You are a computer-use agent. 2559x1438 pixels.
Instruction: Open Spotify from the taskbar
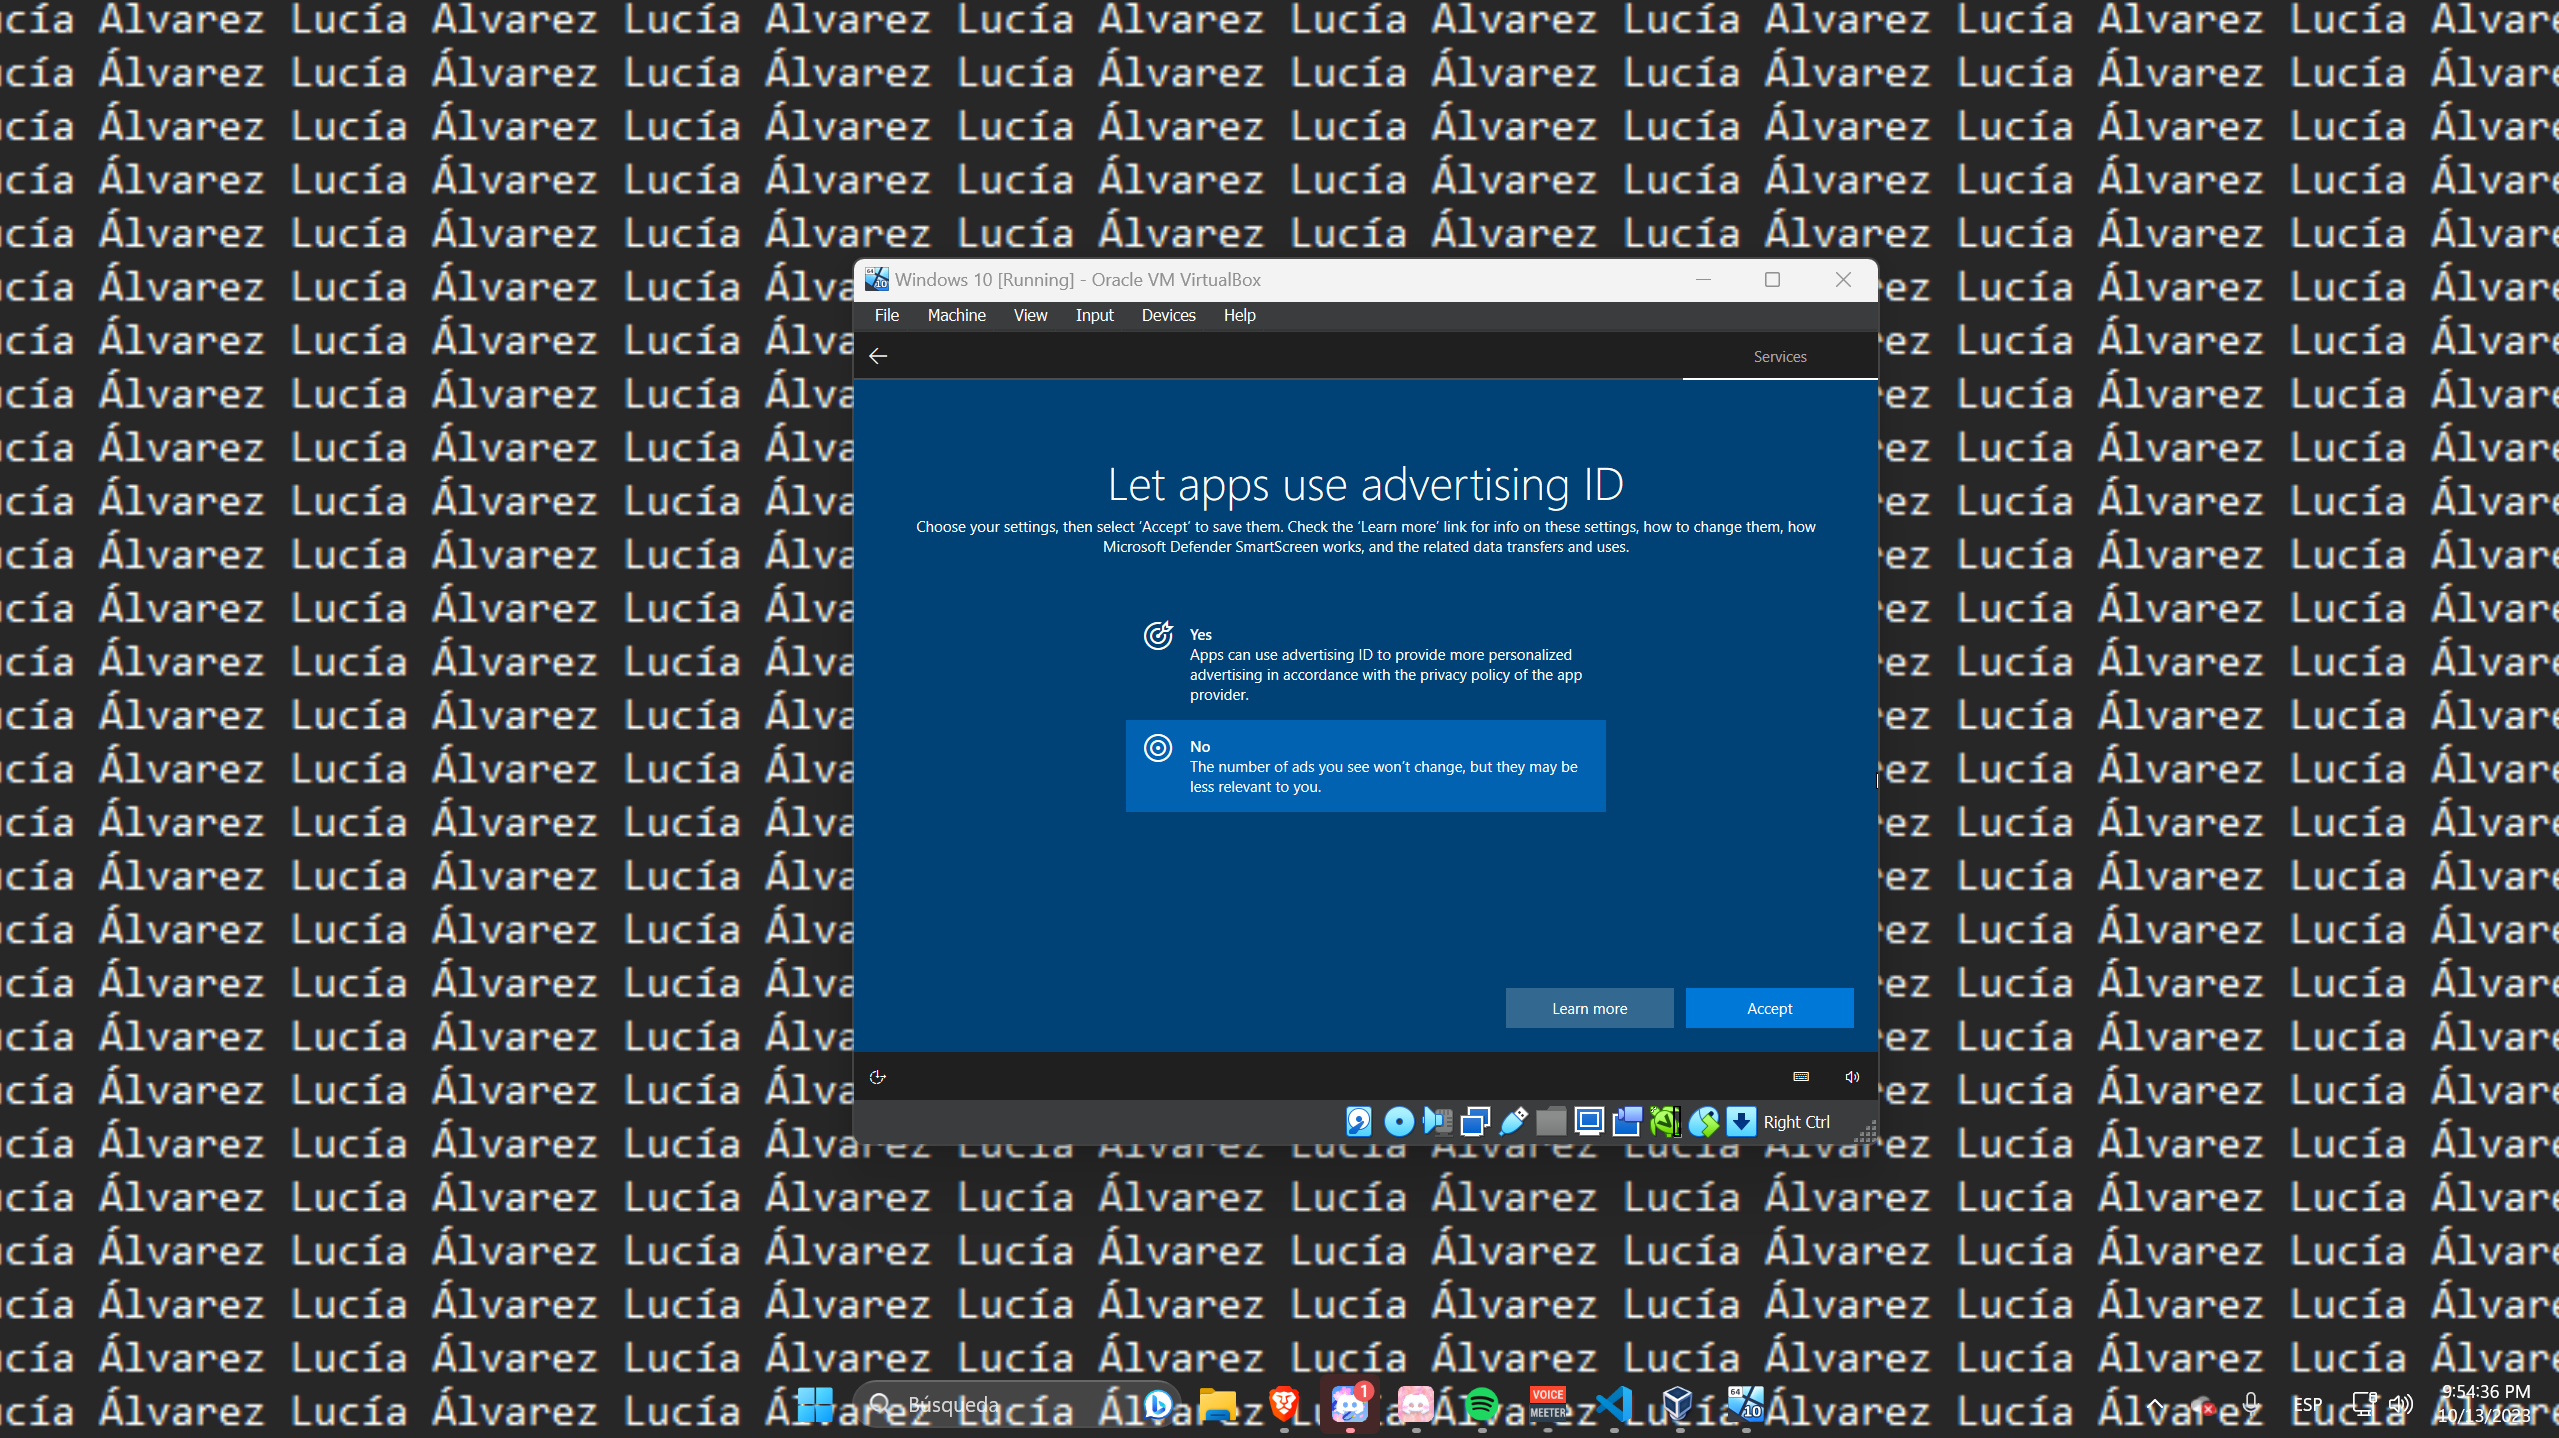point(1484,1404)
